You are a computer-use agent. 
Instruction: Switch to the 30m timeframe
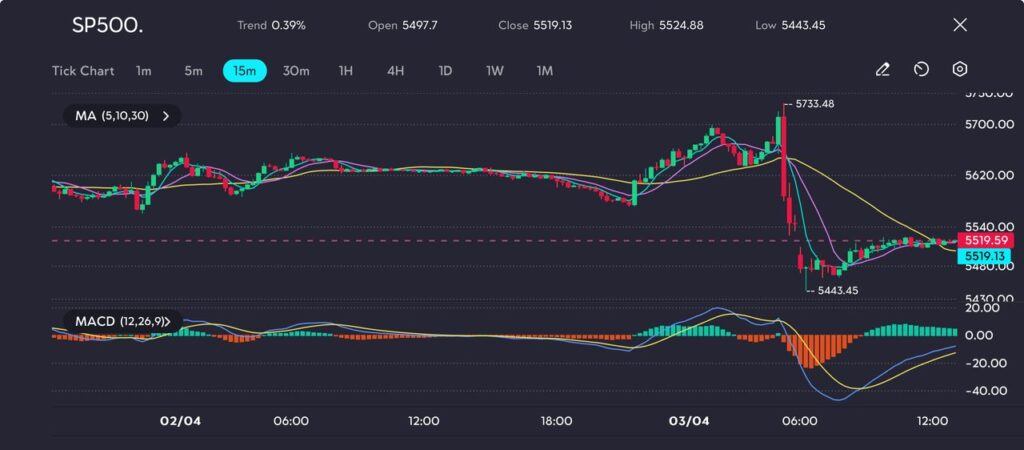pos(296,71)
